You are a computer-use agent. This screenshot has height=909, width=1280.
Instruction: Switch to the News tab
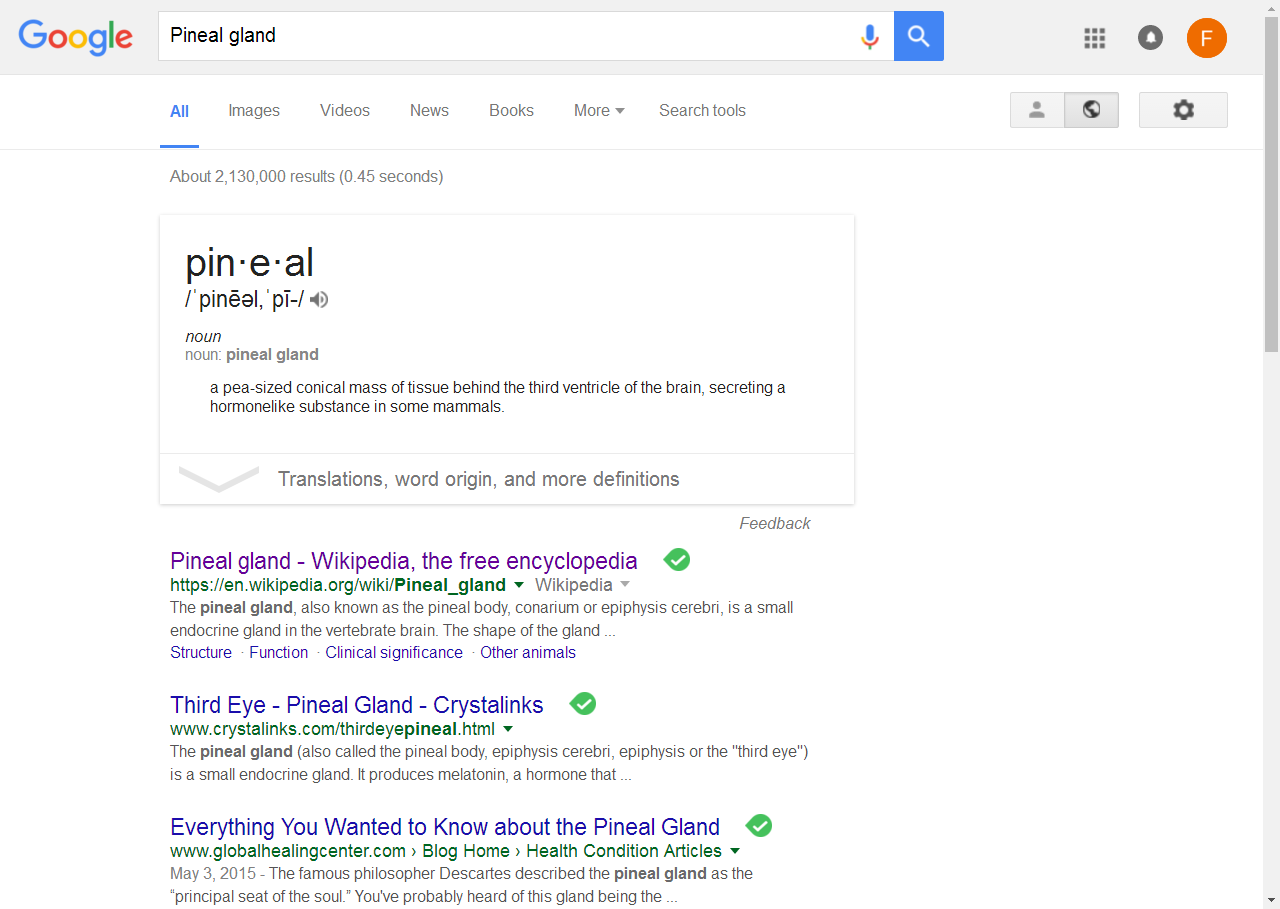click(x=429, y=111)
